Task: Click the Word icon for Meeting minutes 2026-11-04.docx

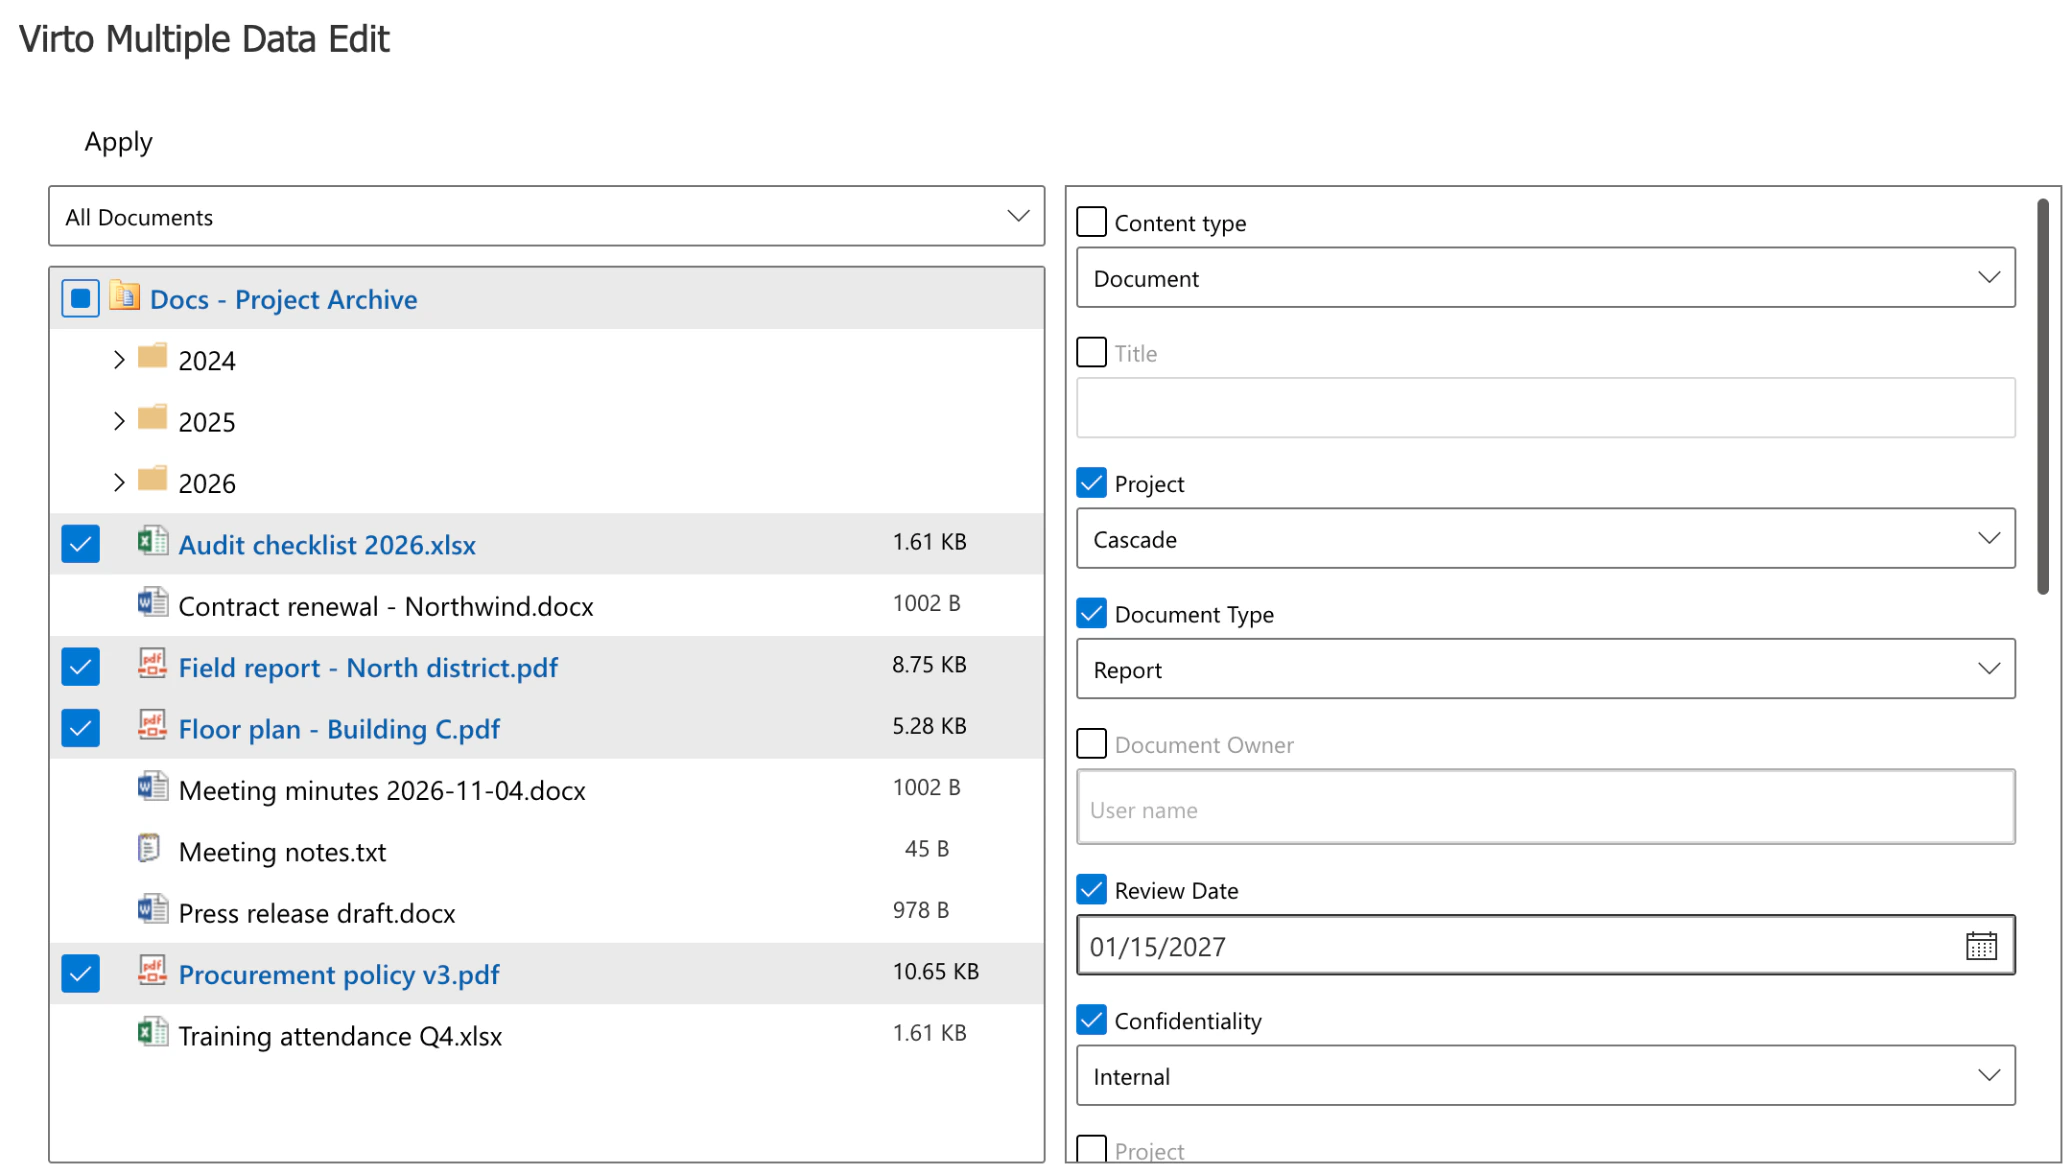Action: tap(152, 788)
